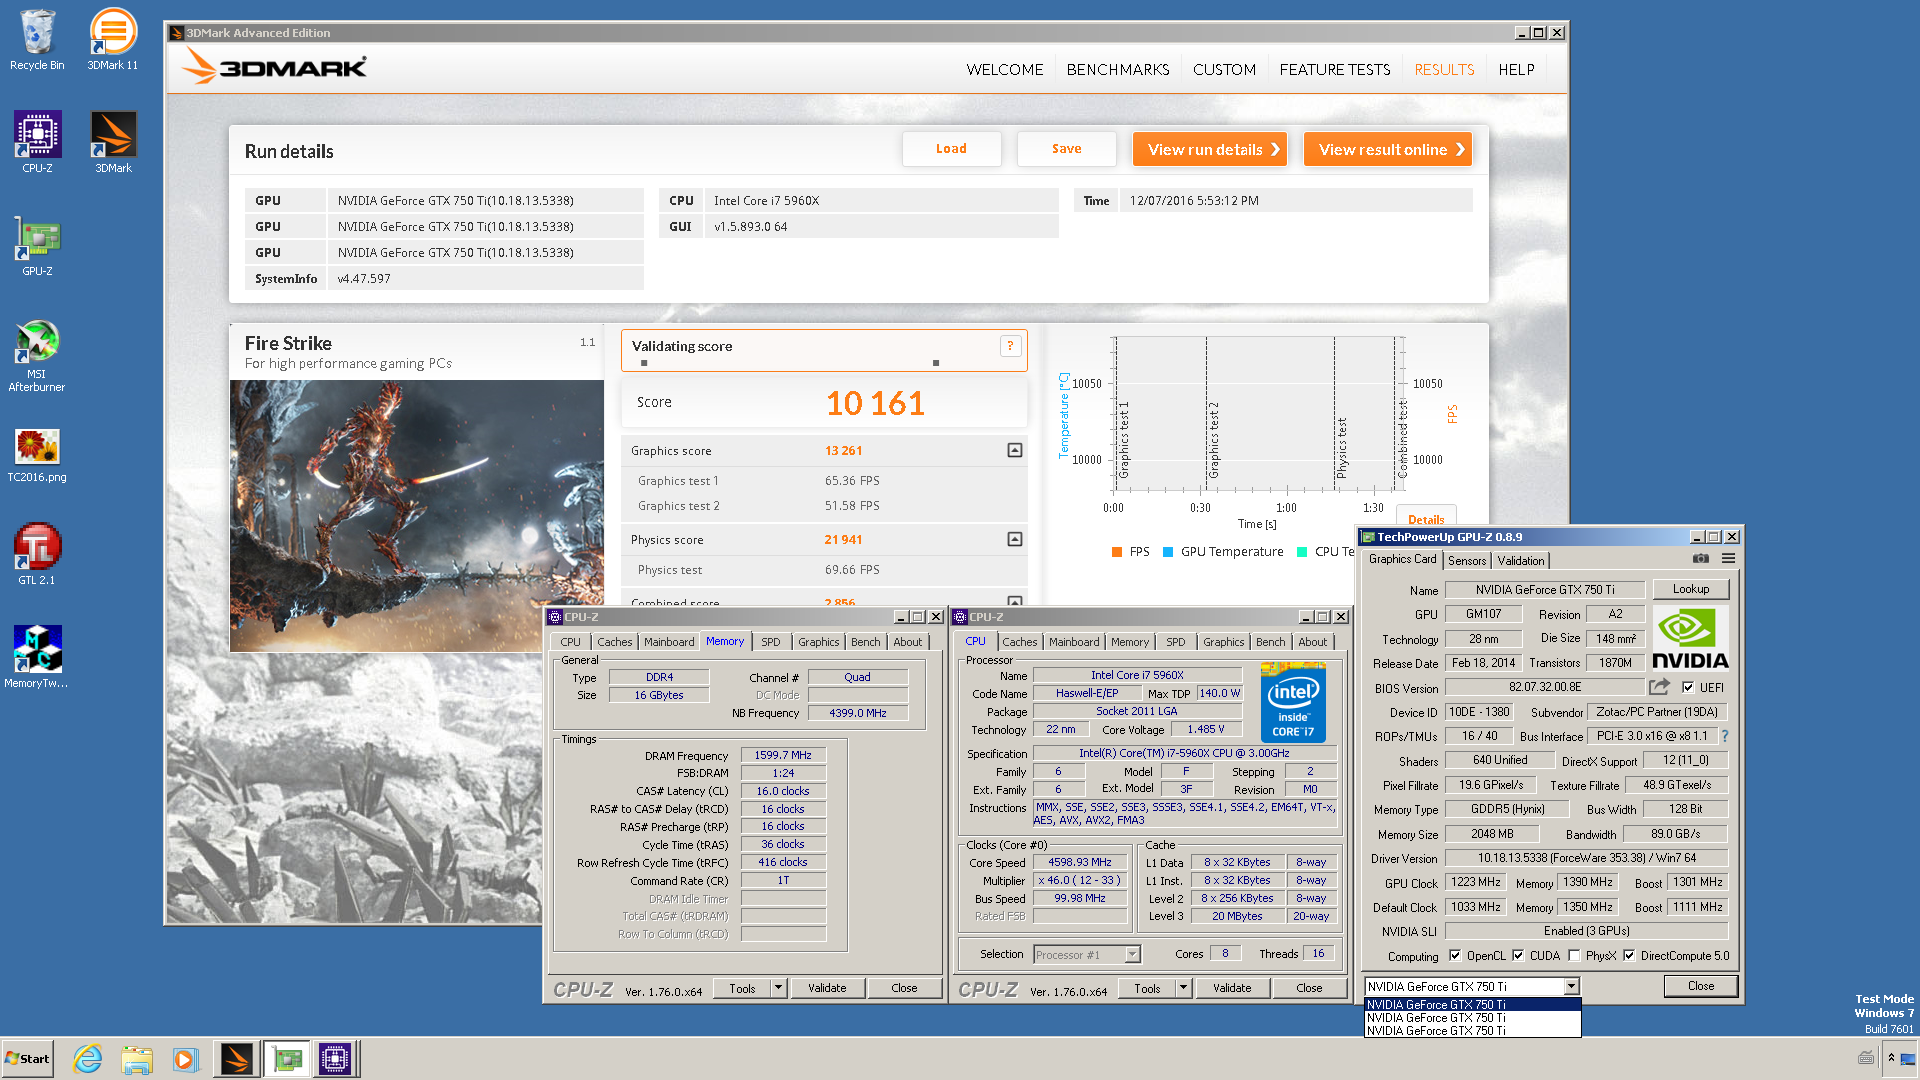Switch to the Validation tab in GPU-Z
The width and height of the screenshot is (1920, 1080).
(x=1521, y=560)
